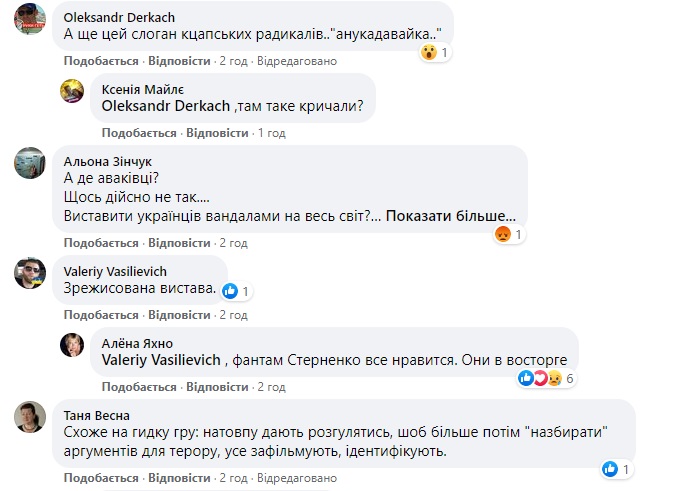
Task: Click Алёна Яхно's profile photo
Action: coord(71,345)
